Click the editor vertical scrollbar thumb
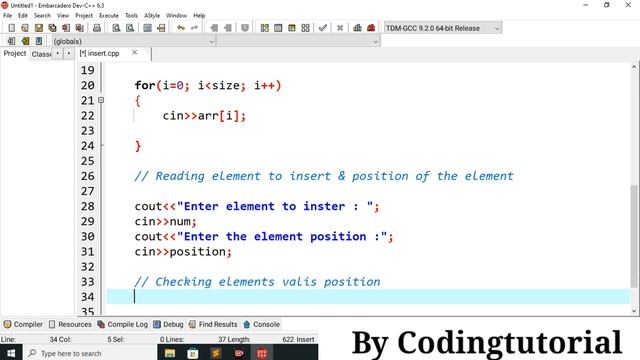Image resolution: width=640 pixels, height=360 pixels. point(634,236)
